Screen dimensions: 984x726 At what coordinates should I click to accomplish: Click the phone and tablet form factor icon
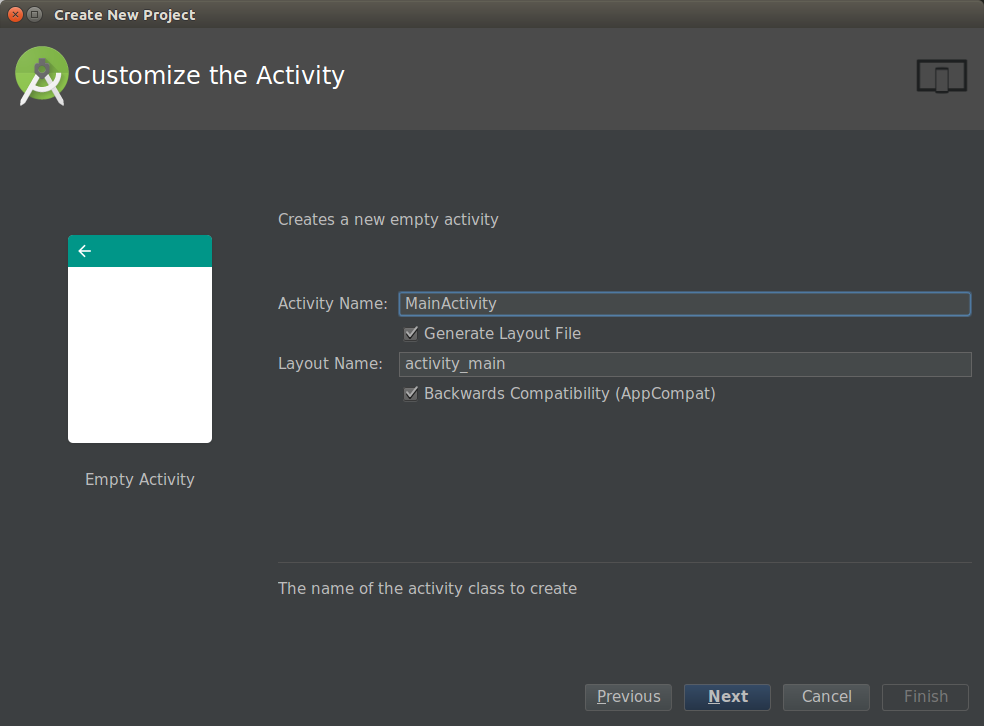[941, 77]
